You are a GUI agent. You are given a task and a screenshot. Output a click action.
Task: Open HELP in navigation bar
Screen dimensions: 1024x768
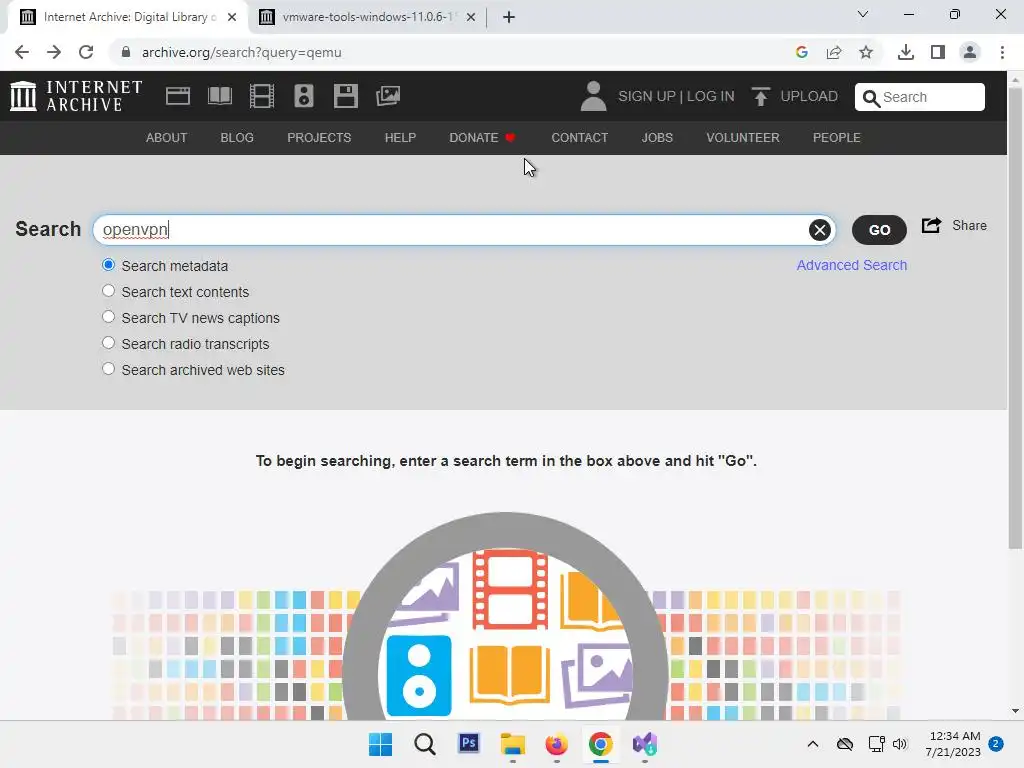click(x=400, y=138)
